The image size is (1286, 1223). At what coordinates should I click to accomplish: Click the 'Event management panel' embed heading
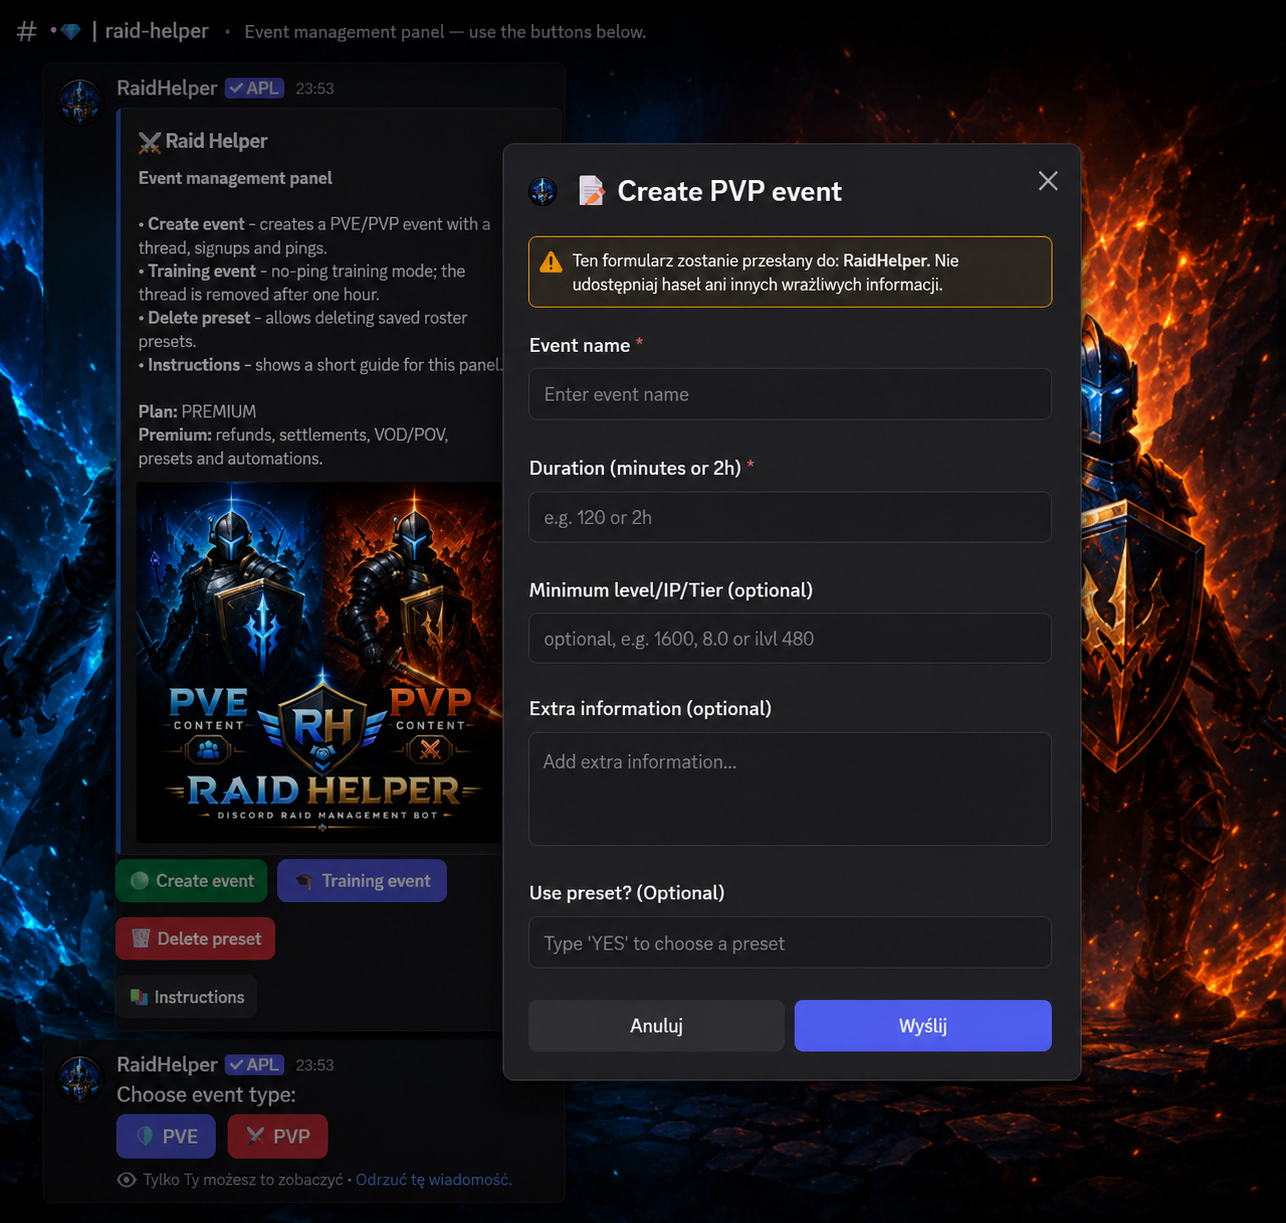click(235, 178)
